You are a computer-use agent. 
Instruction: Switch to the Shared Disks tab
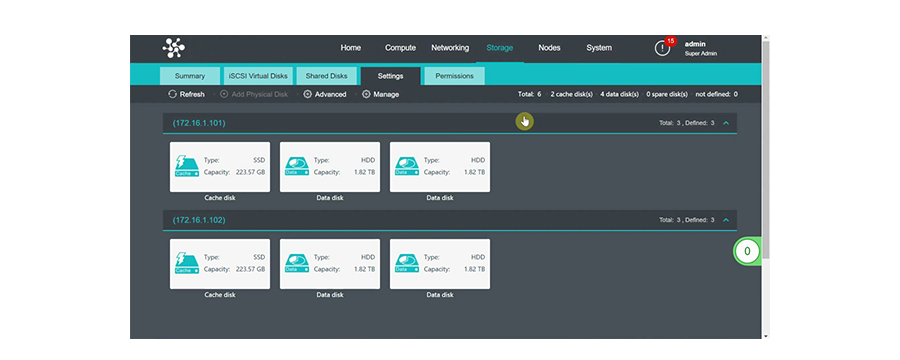click(x=326, y=76)
